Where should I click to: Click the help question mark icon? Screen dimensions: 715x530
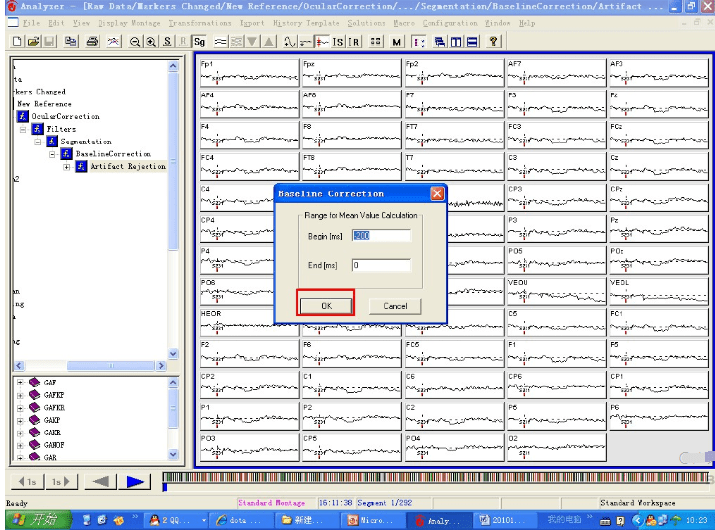point(493,42)
